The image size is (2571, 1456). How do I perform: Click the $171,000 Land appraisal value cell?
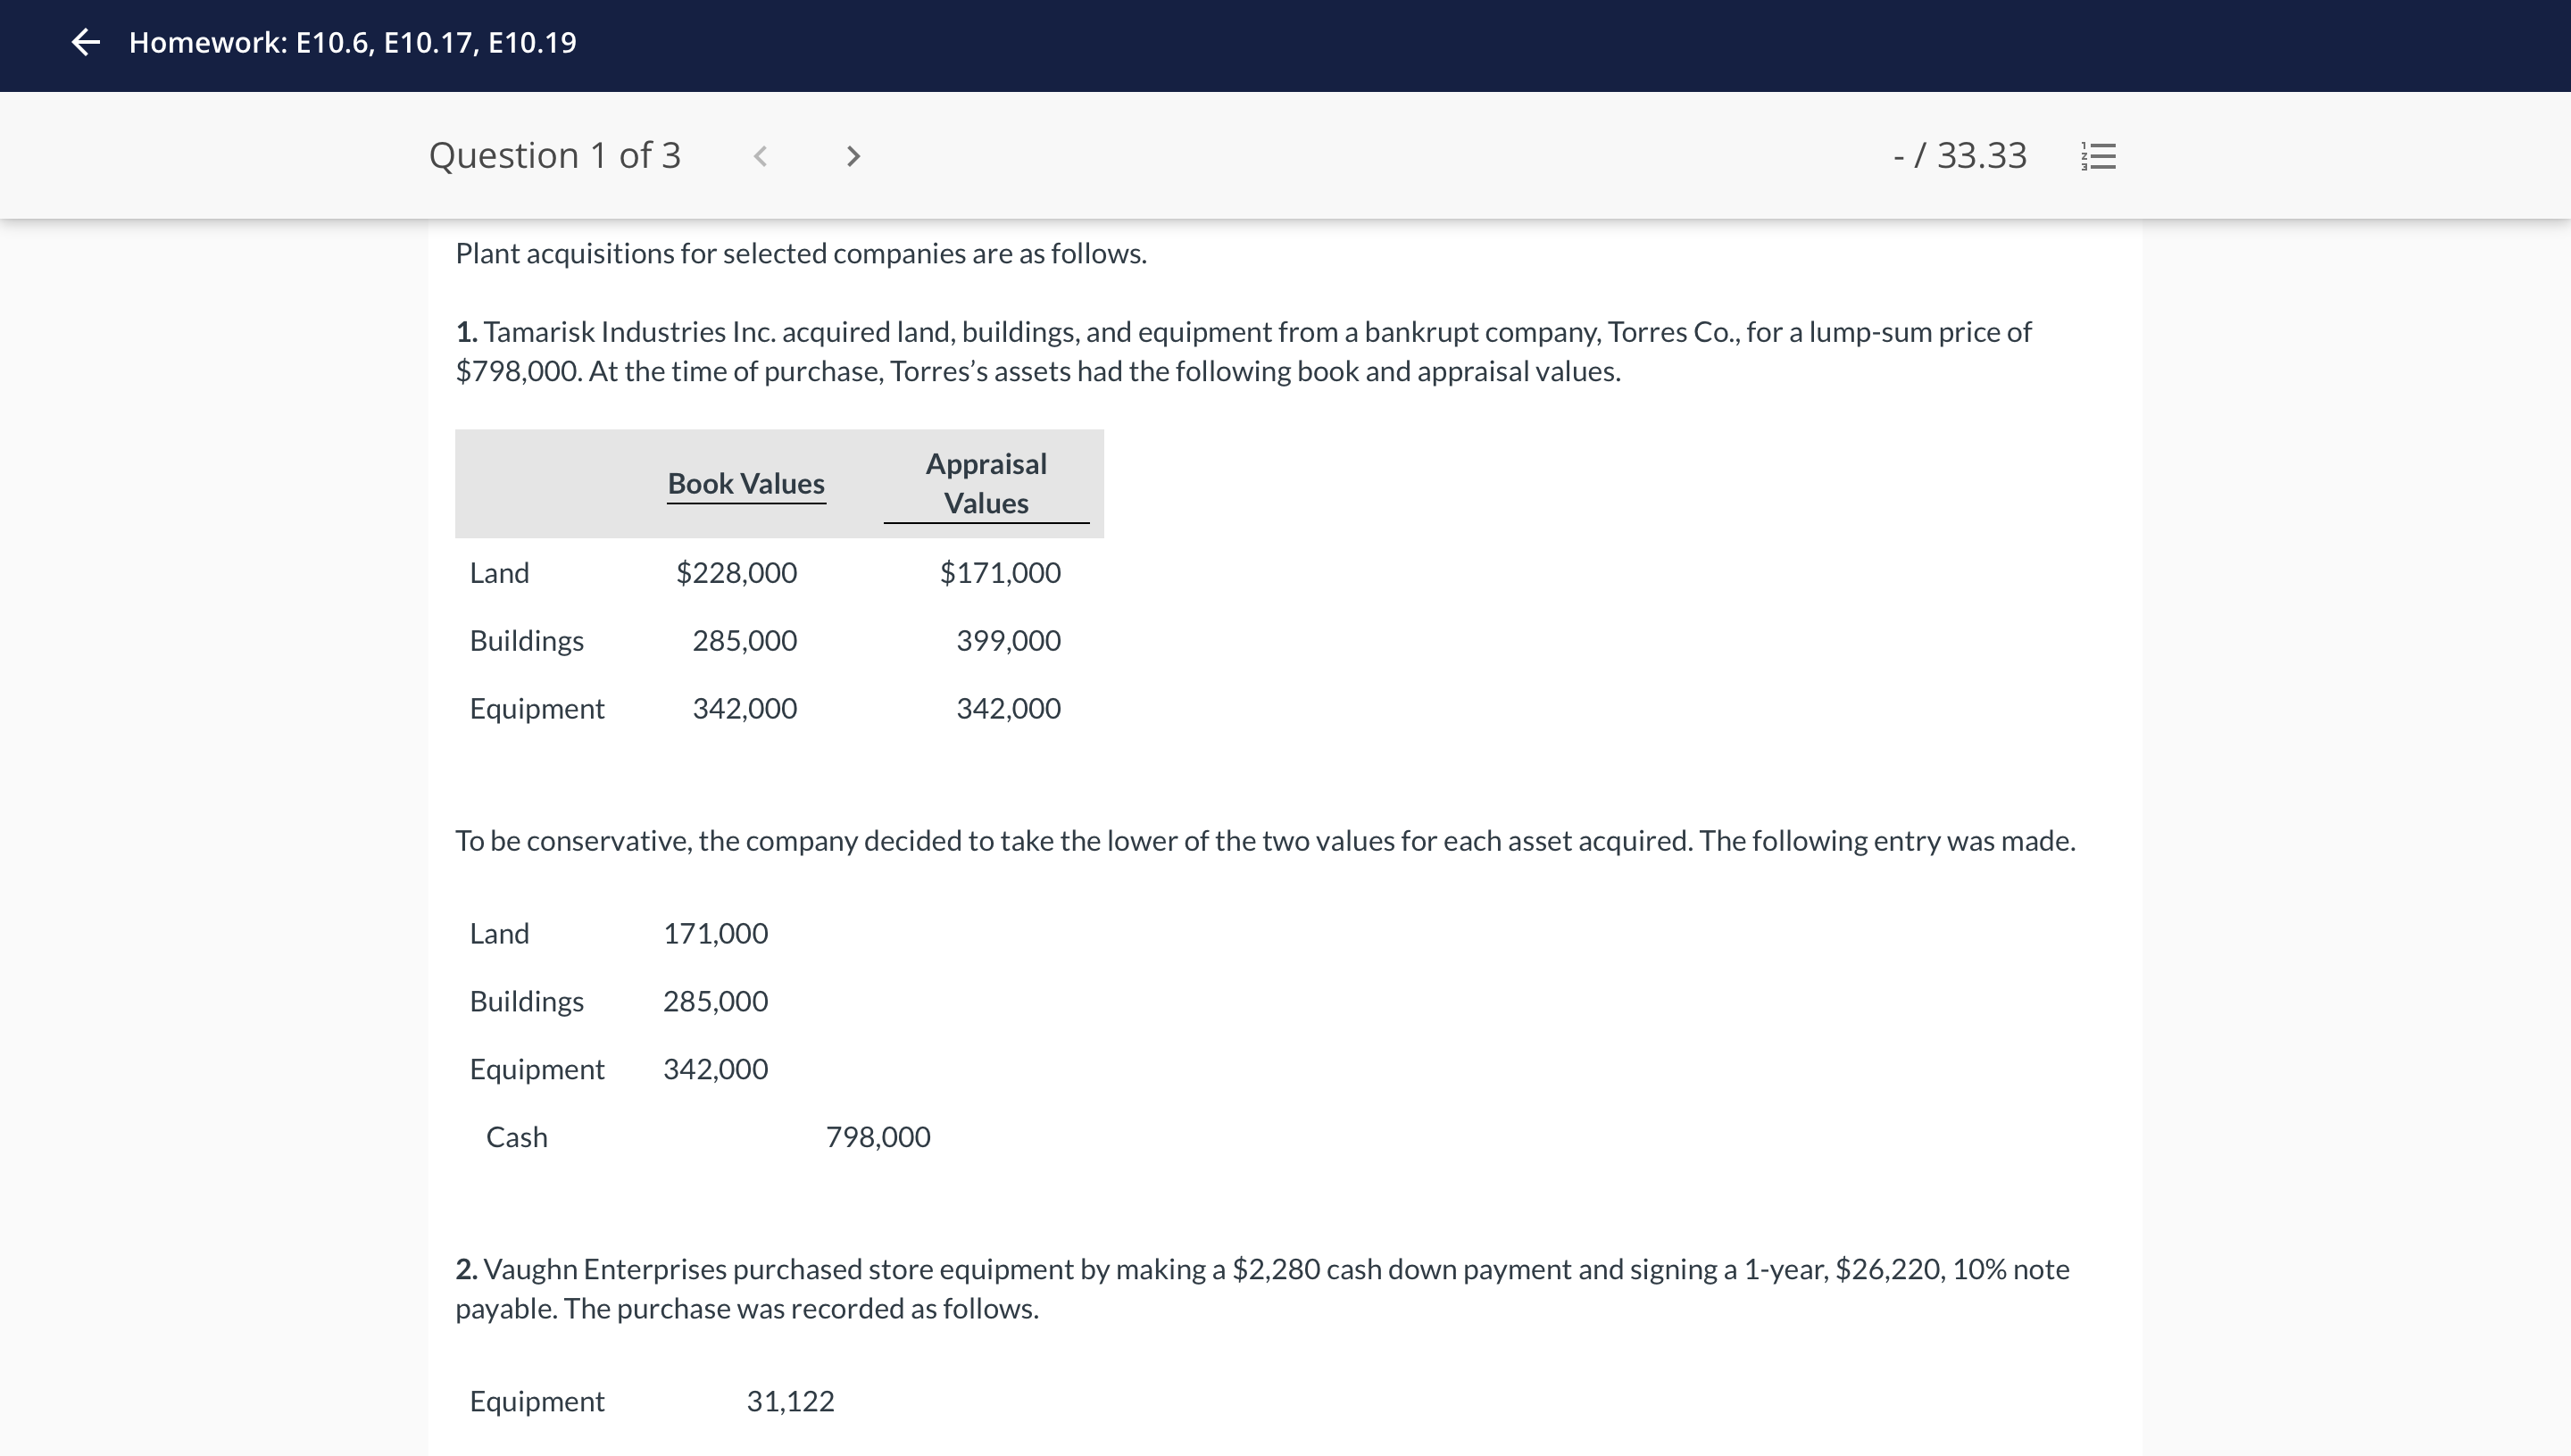click(999, 573)
